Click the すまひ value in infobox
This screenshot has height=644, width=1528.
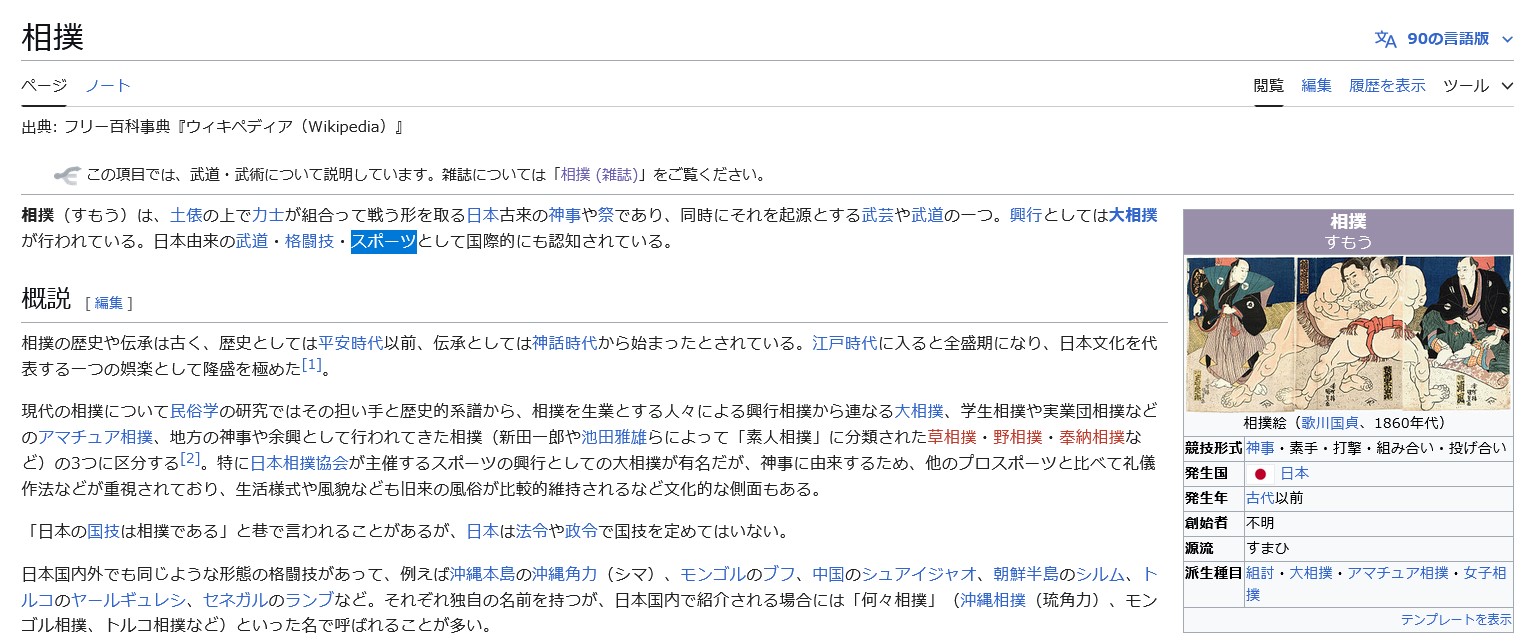click(1268, 548)
